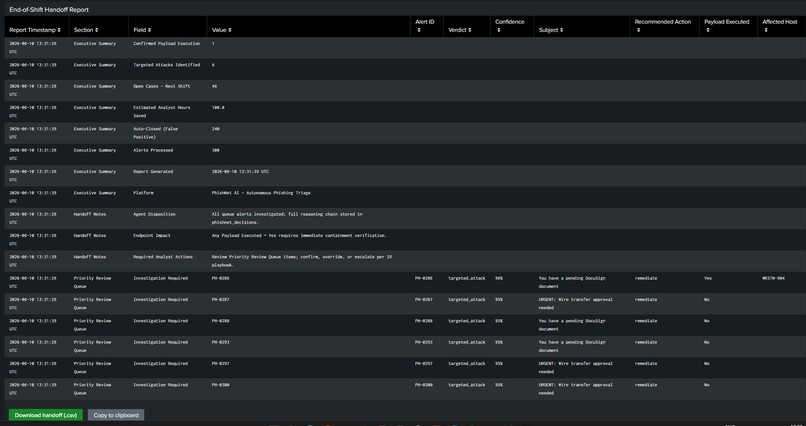Sort table by Subject column
The width and height of the screenshot is (806, 426).
click(x=551, y=30)
